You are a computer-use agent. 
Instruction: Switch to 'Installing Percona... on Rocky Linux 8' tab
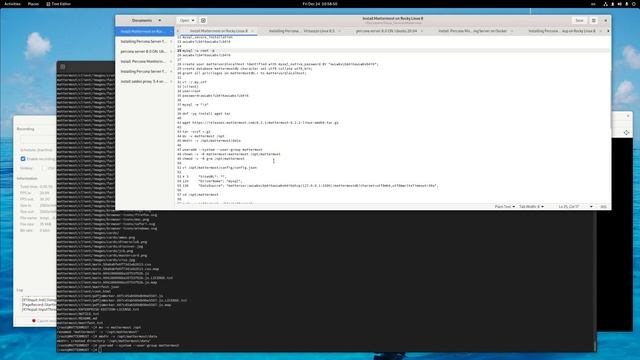(562, 31)
